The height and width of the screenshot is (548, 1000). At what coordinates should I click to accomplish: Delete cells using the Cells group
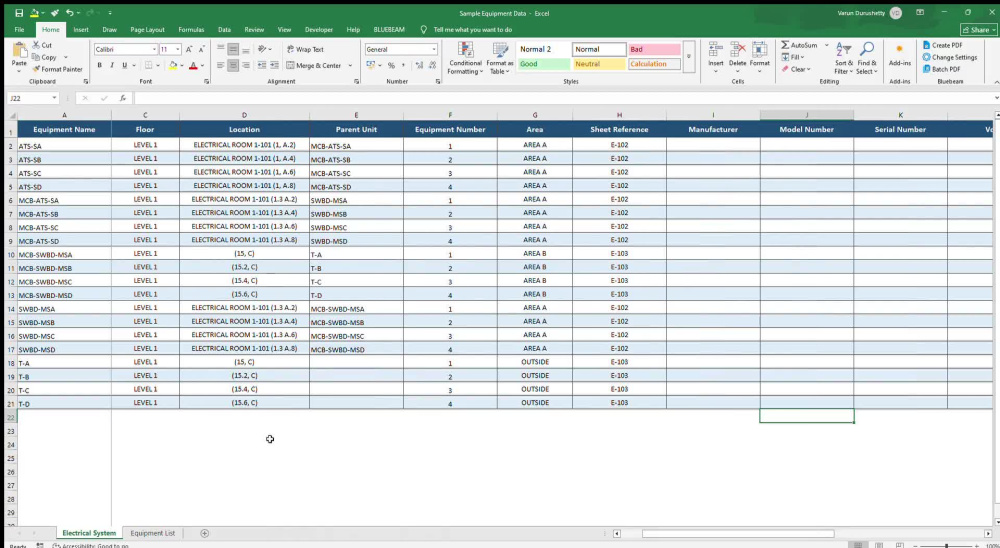pos(737,56)
